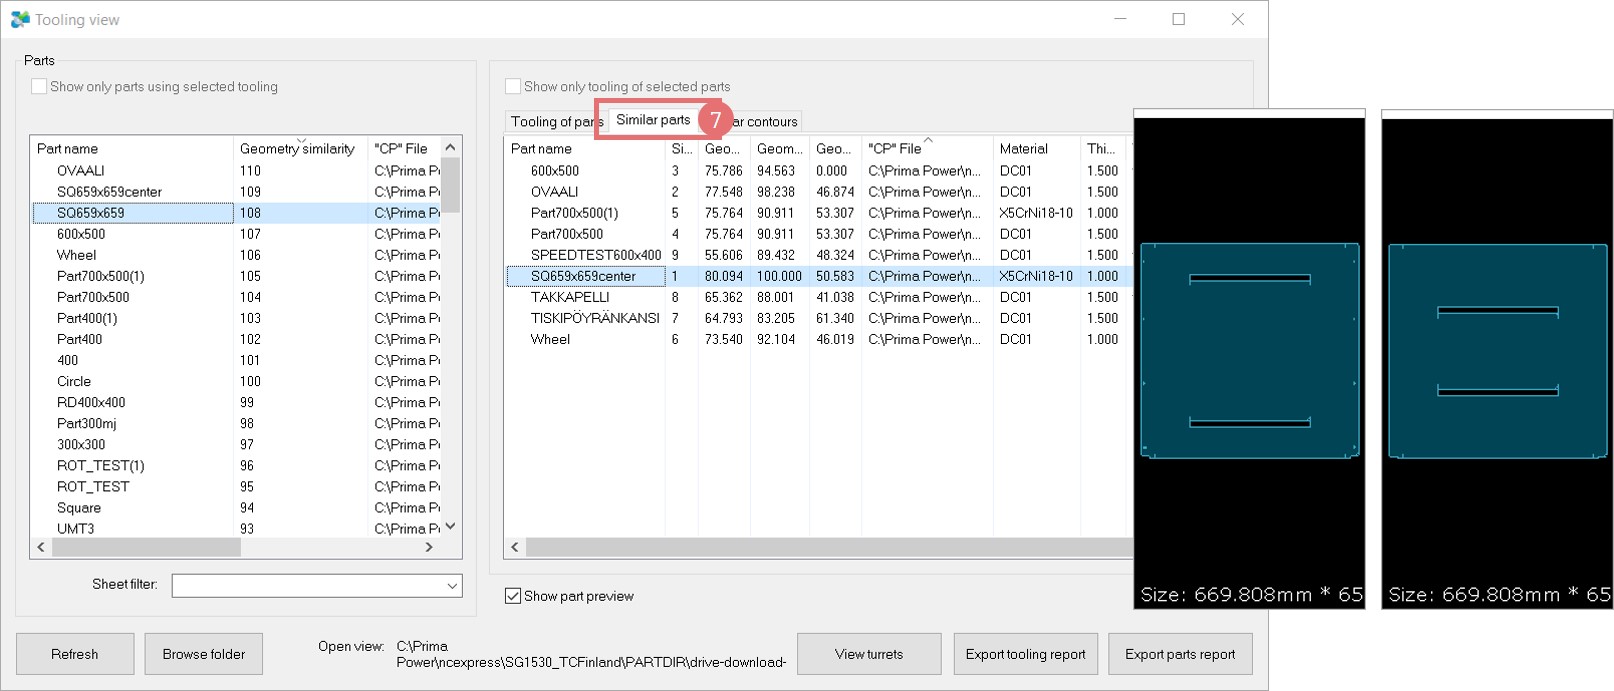Click the numbered 7 callout badge

715,120
